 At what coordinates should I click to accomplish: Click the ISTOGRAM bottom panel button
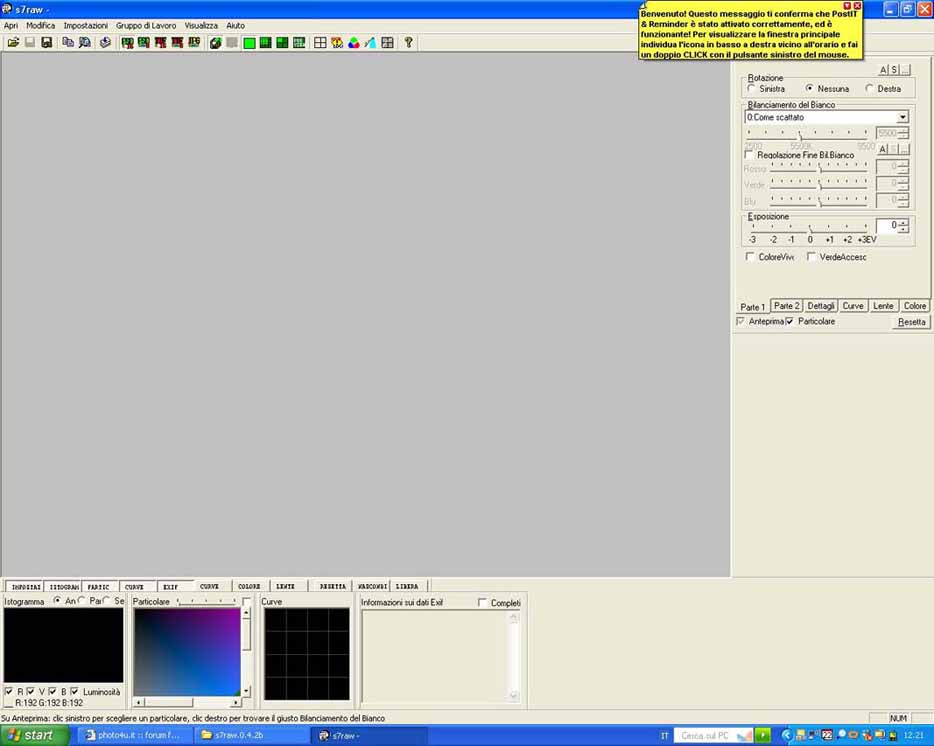pos(64,587)
